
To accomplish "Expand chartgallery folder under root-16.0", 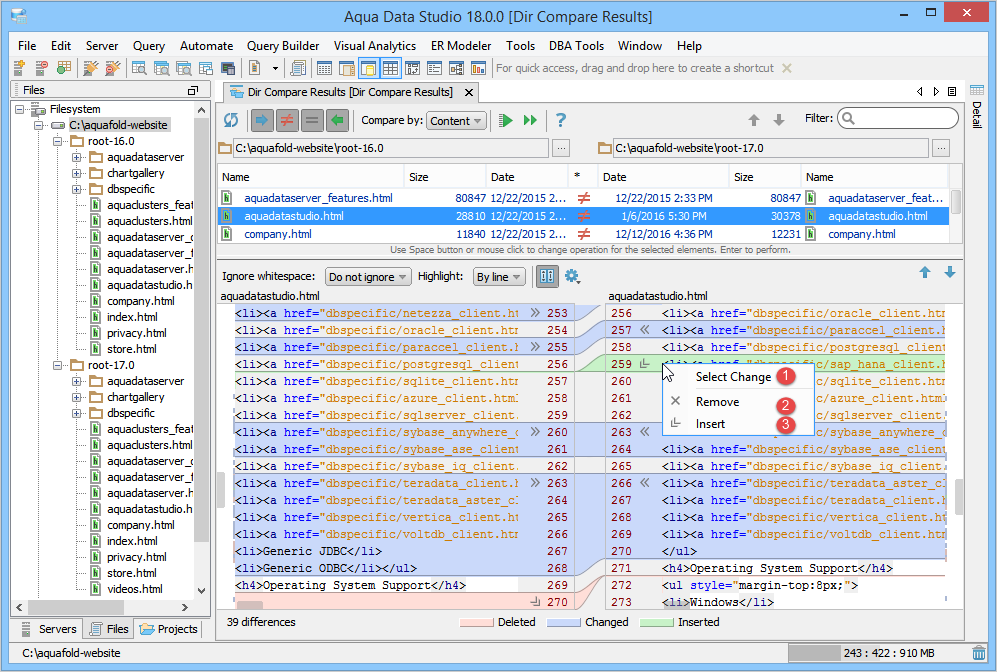I will click(76, 173).
